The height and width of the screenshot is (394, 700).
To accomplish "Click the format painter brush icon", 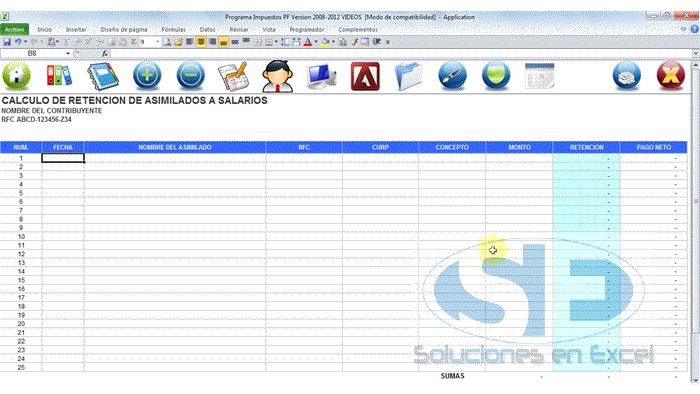I will (x=354, y=42).
